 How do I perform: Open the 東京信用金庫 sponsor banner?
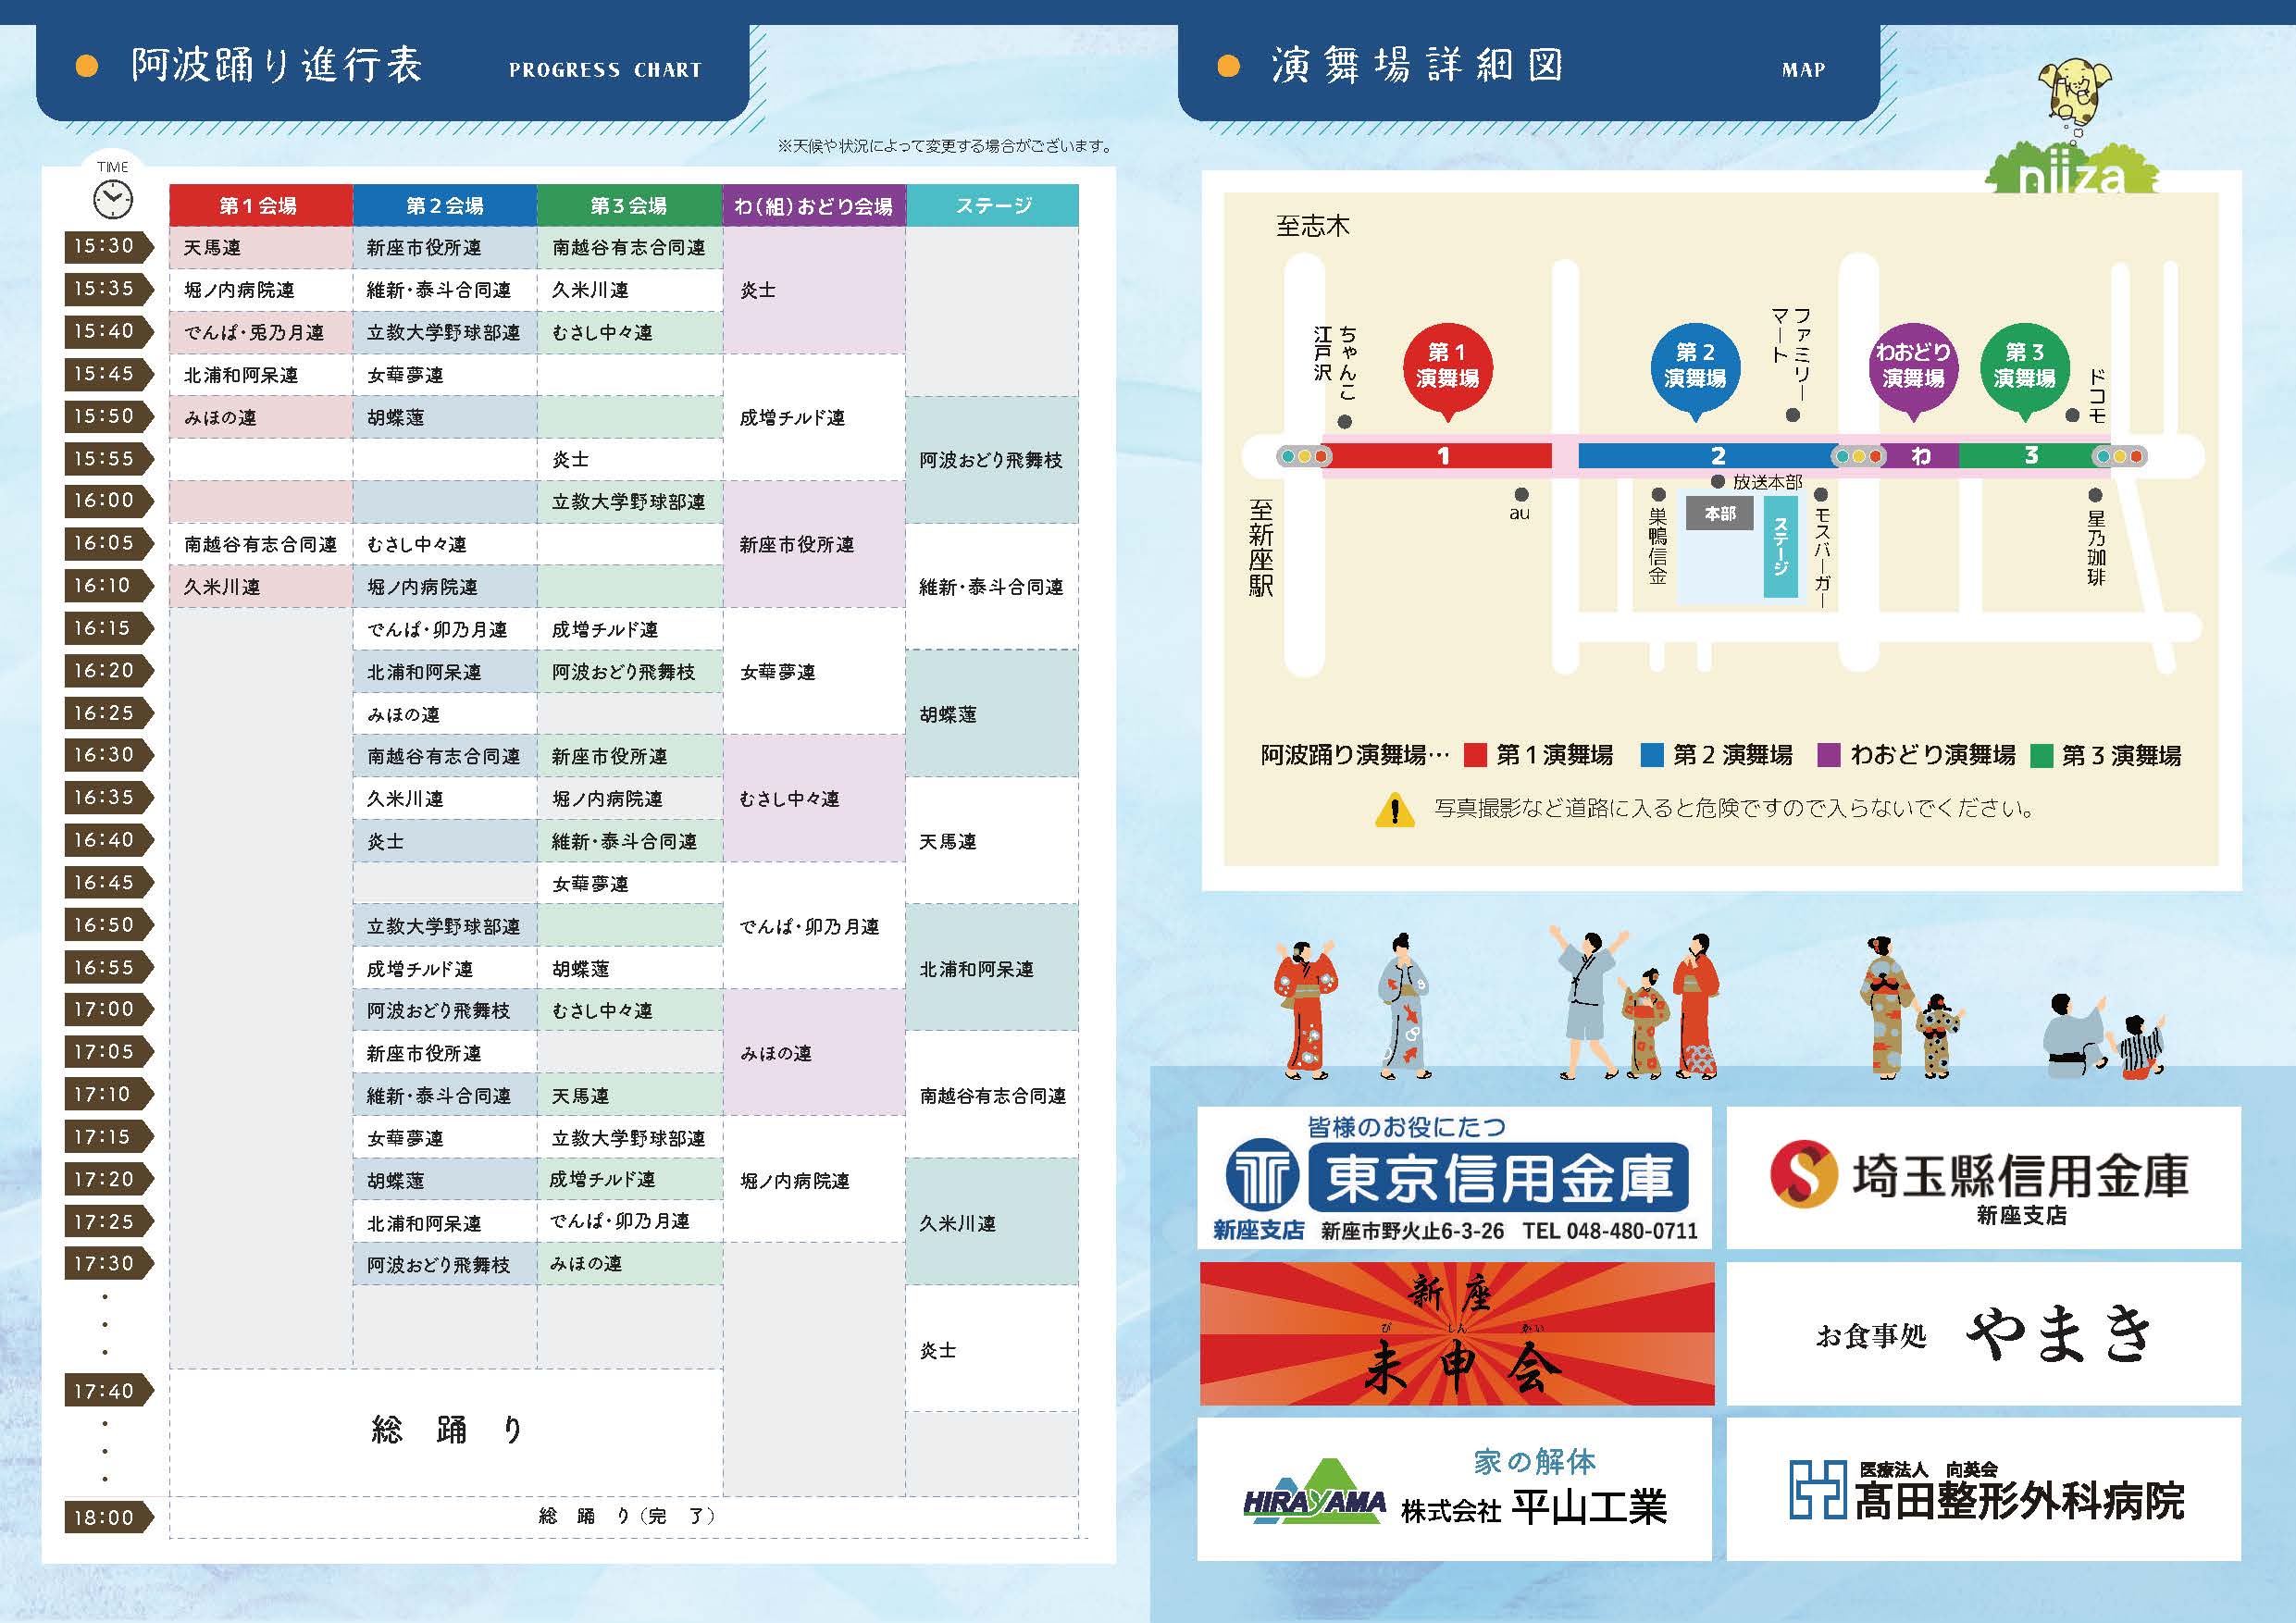click(1455, 1178)
